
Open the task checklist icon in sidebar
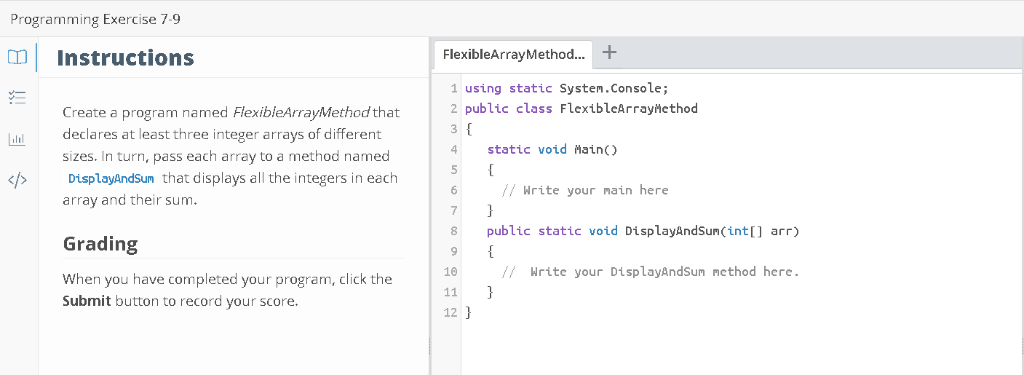point(16,98)
